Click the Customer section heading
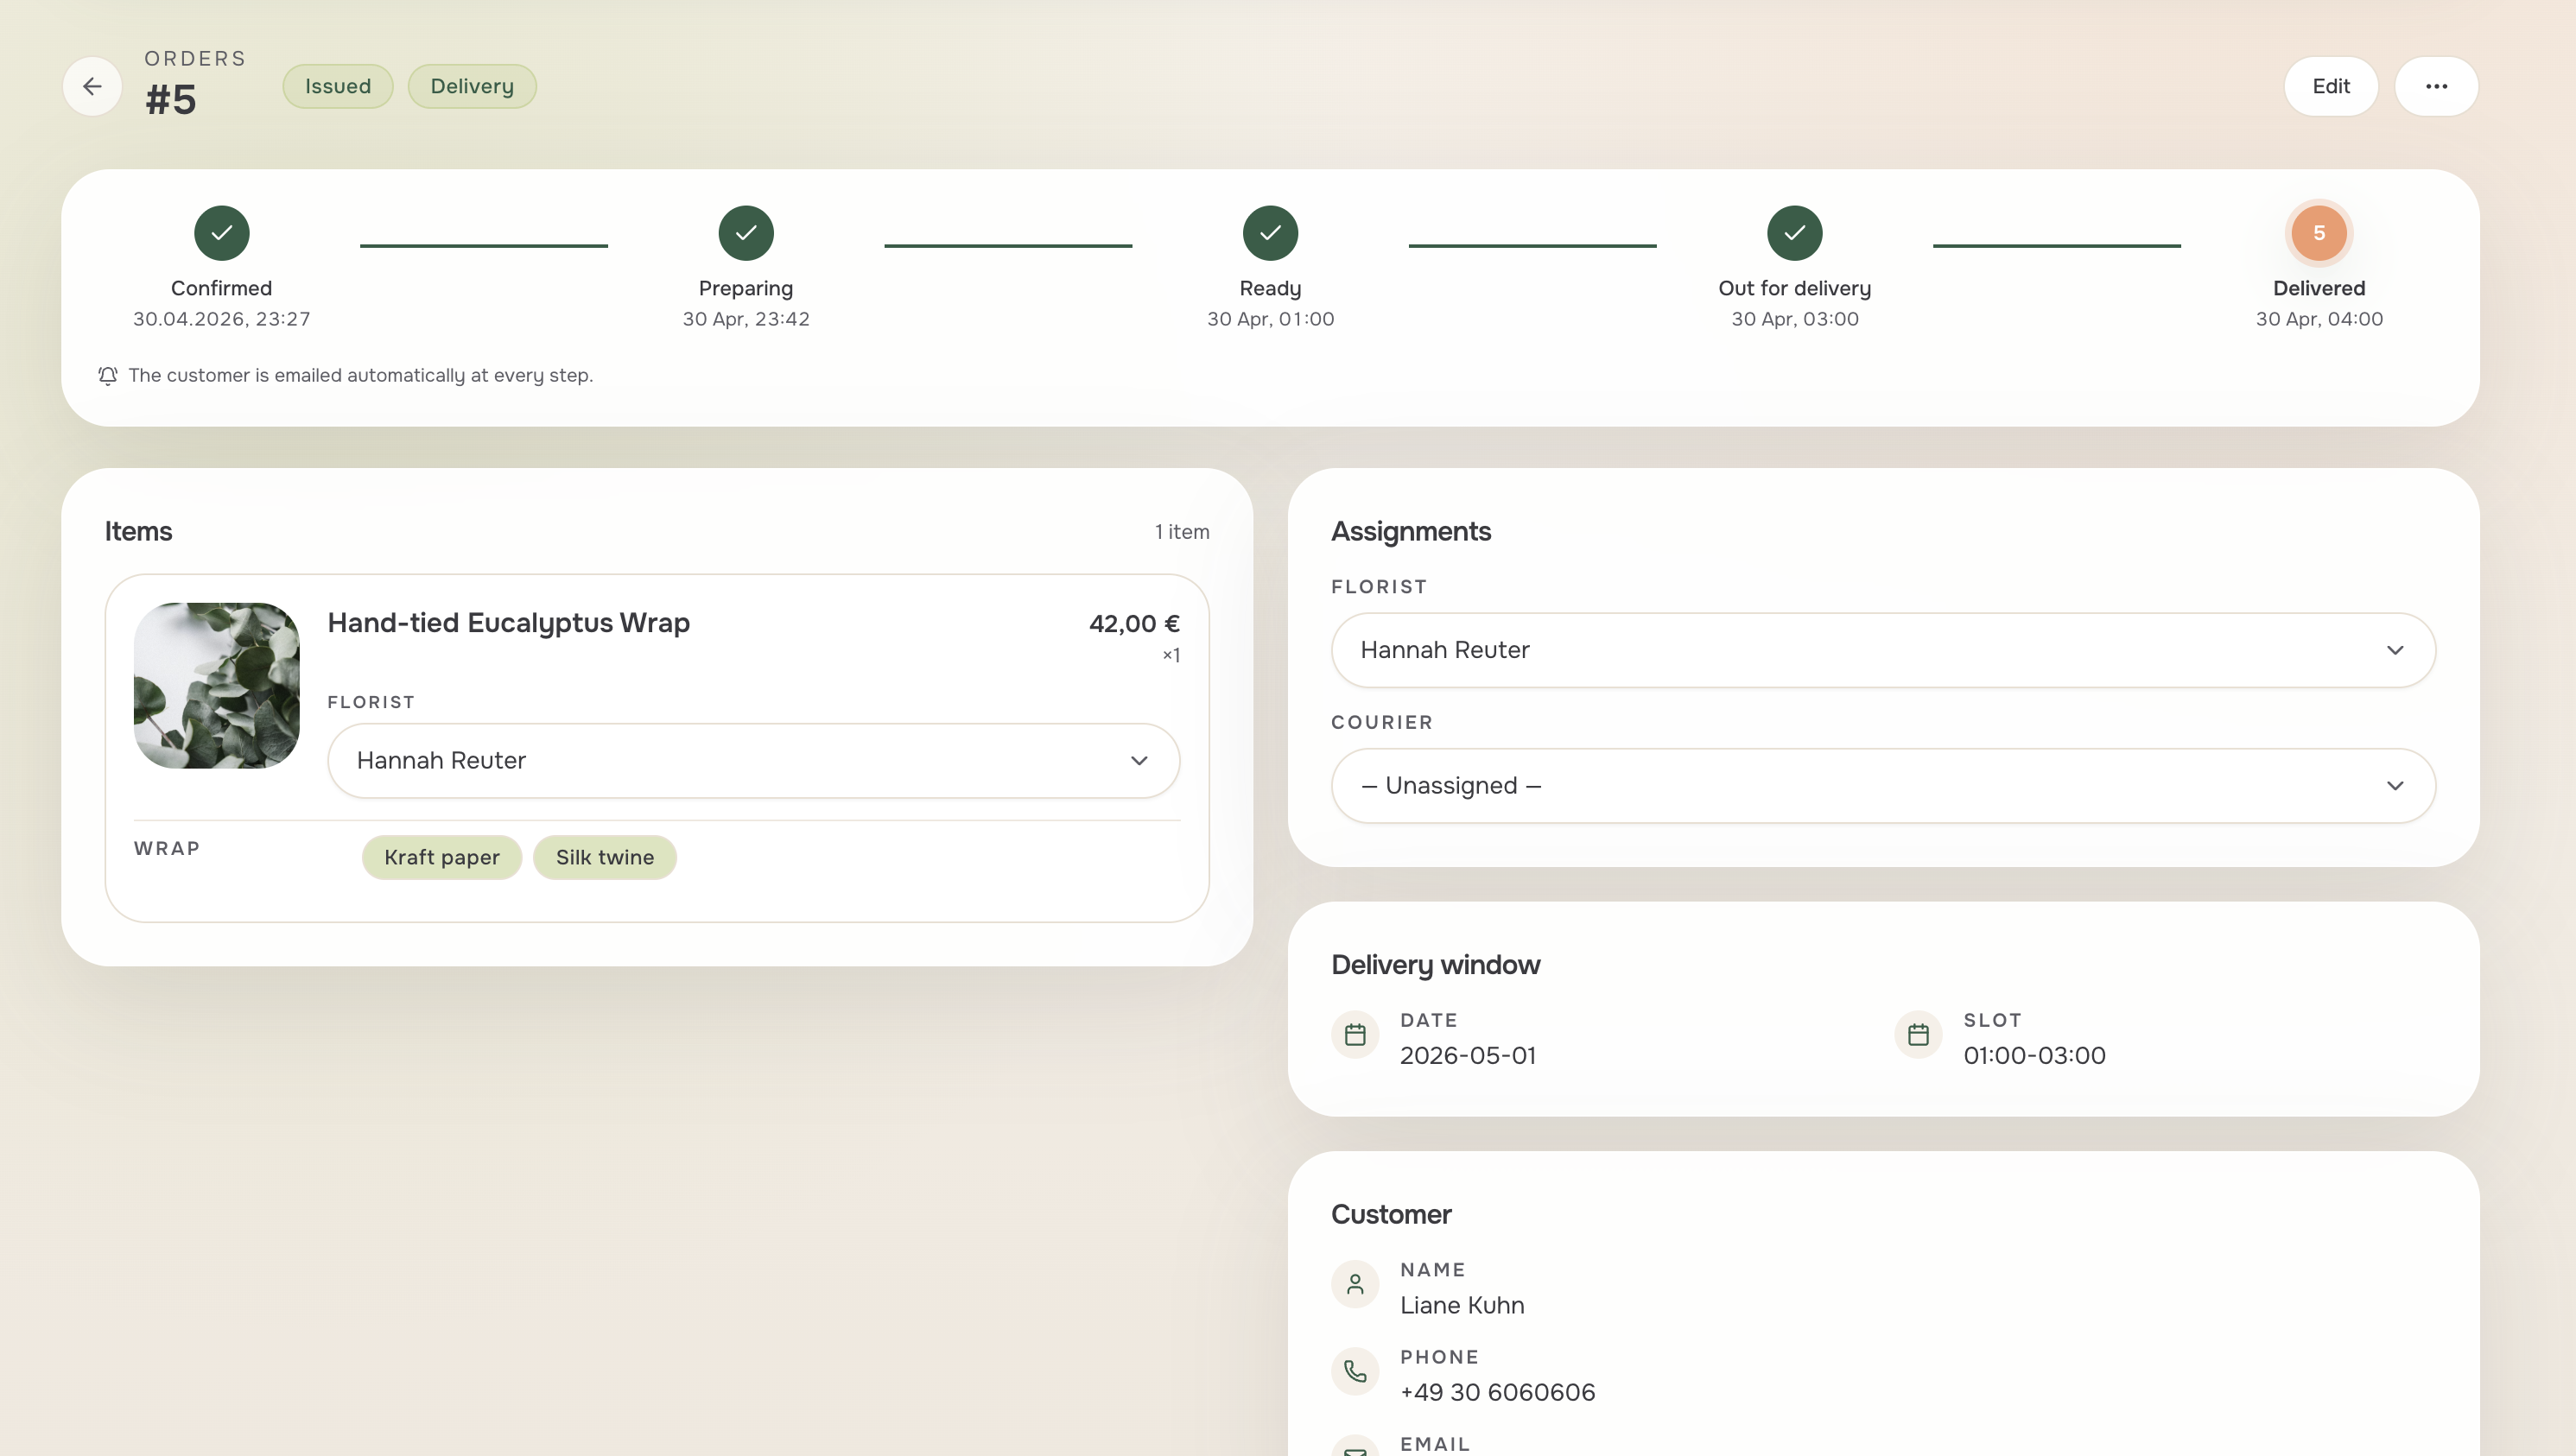Screen dimensions: 2576x1456 click(x=1391, y=1214)
